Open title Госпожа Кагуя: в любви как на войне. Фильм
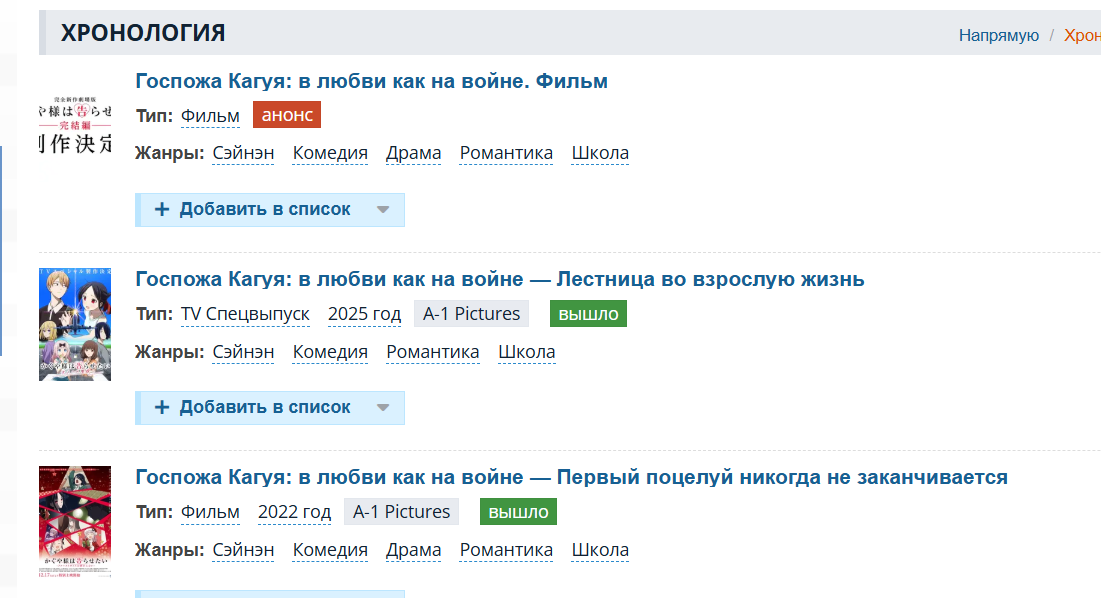This screenshot has height=598, width=1101. (371, 81)
